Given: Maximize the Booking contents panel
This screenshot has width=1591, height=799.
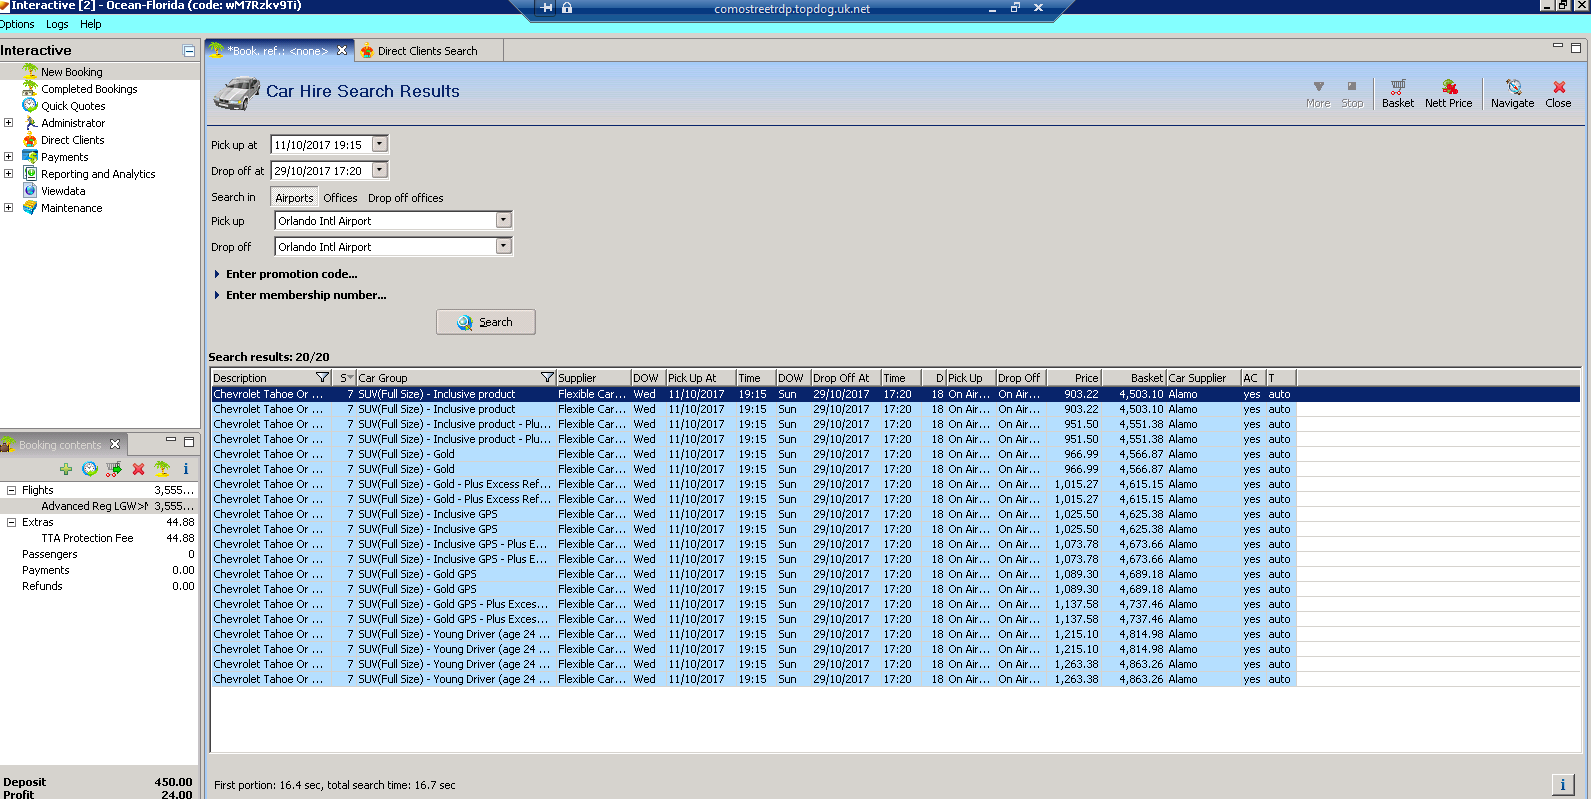Looking at the screenshot, I should [x=188, y=441].
